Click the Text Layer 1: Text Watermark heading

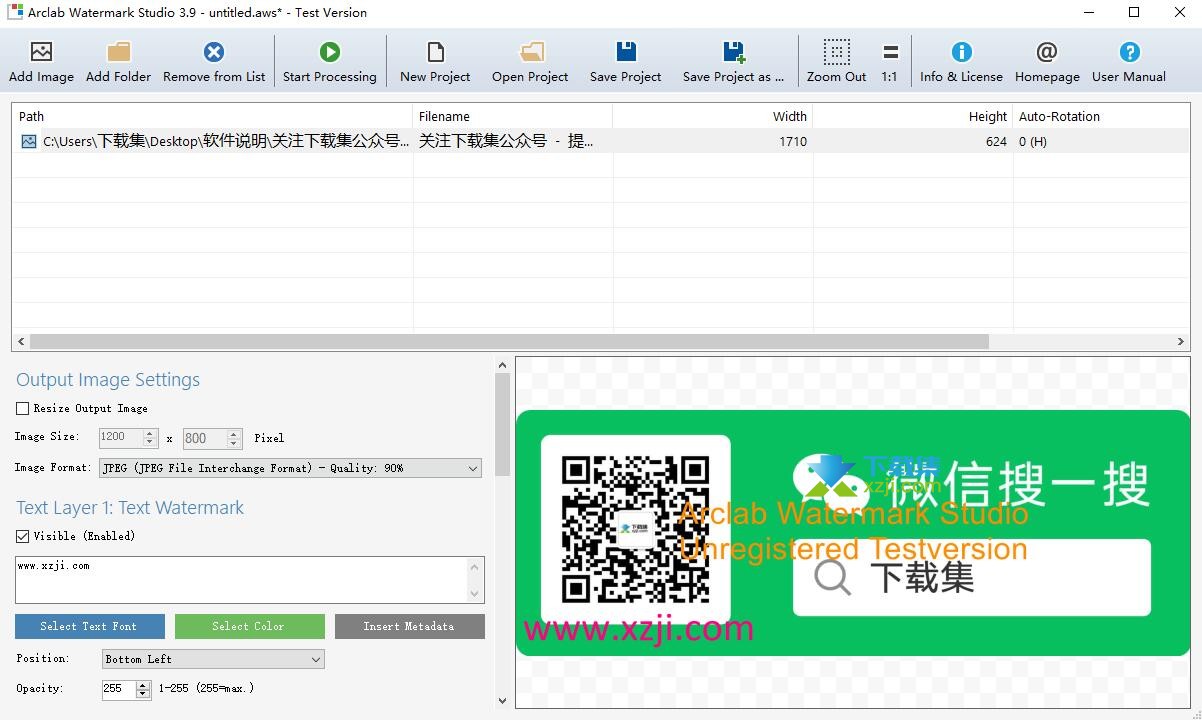click(130, 508)
